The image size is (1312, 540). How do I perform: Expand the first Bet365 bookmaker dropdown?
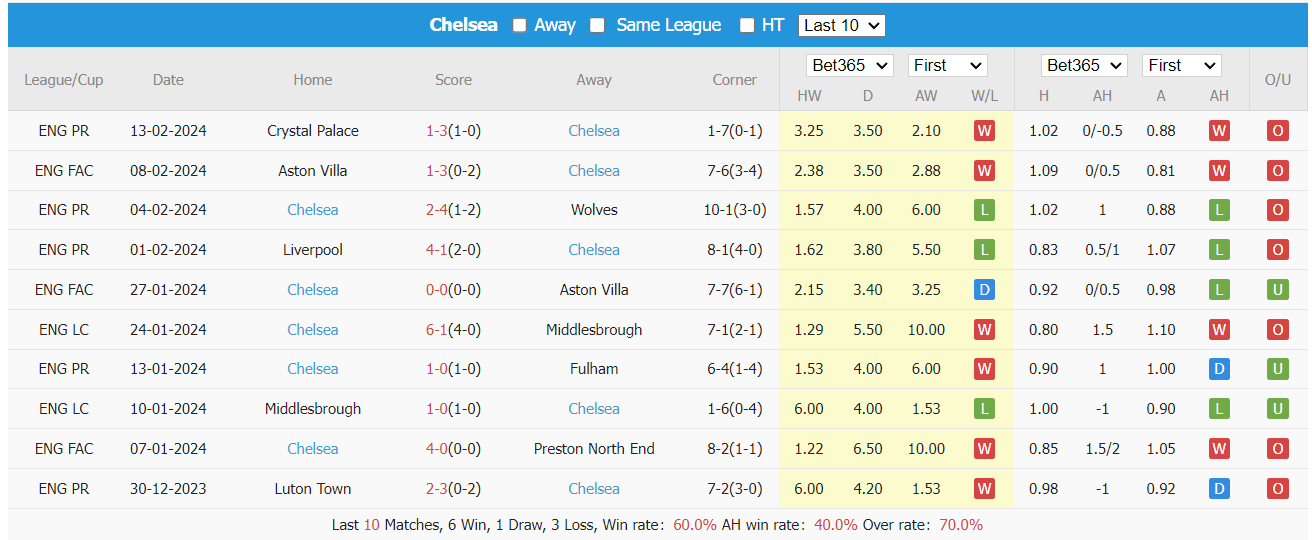click(x=850, y=66)
